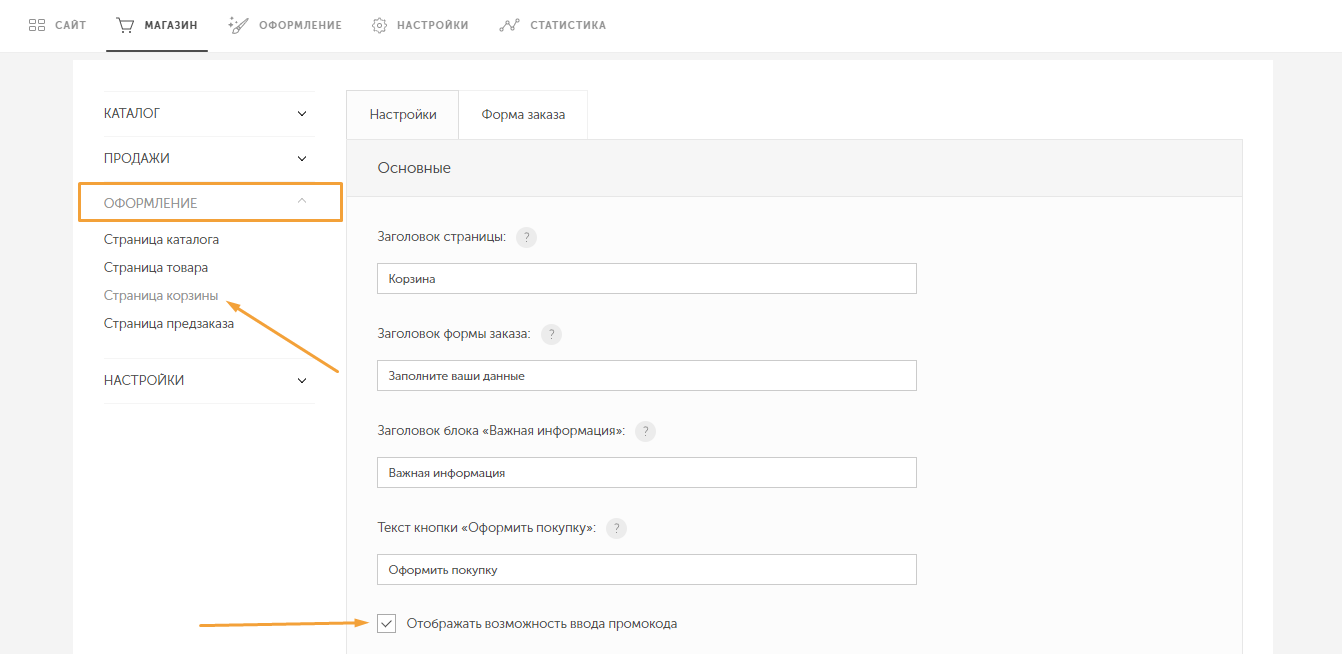The width and height of the screenshot is (1342, 654).
Task: Switch to the Форма заказа tab
Action: tap(523, 115)
